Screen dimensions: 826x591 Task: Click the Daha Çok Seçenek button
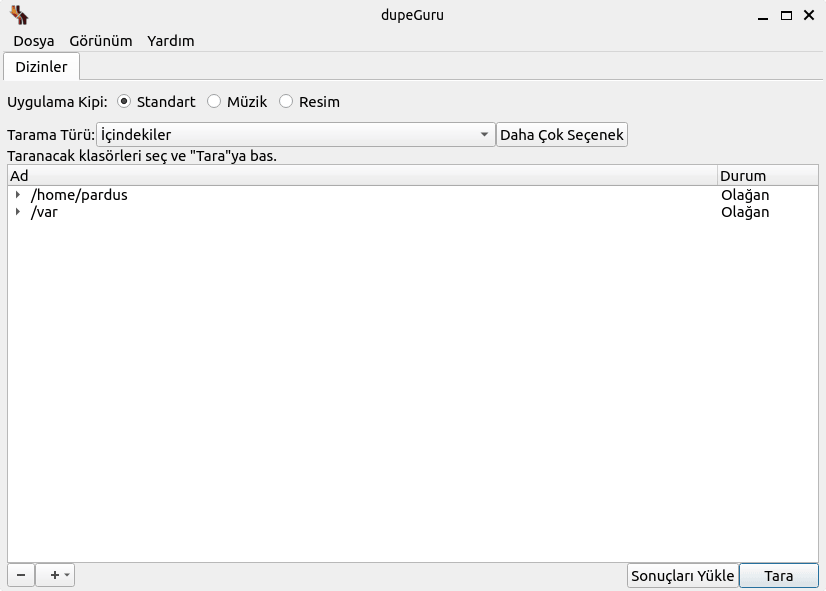562,135
